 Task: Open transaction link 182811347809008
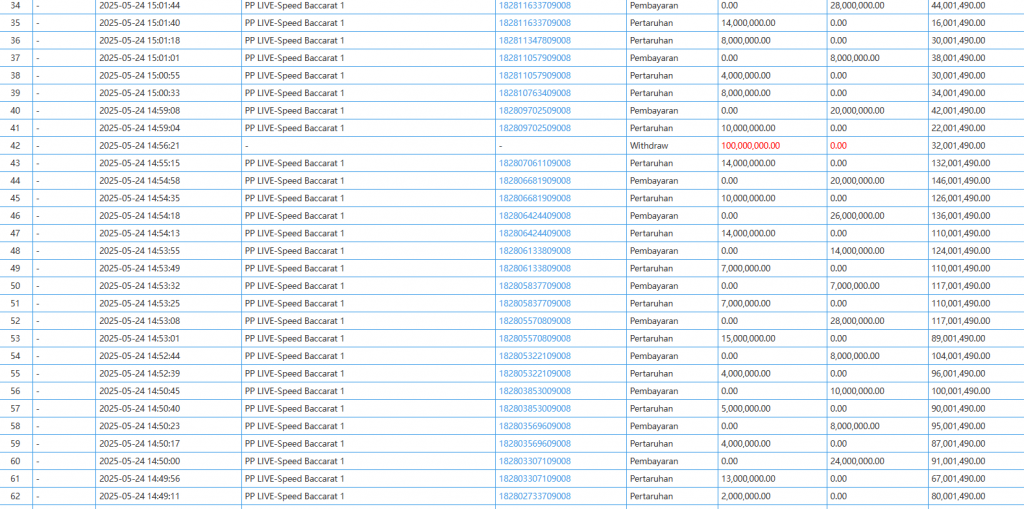pos(535,41)
